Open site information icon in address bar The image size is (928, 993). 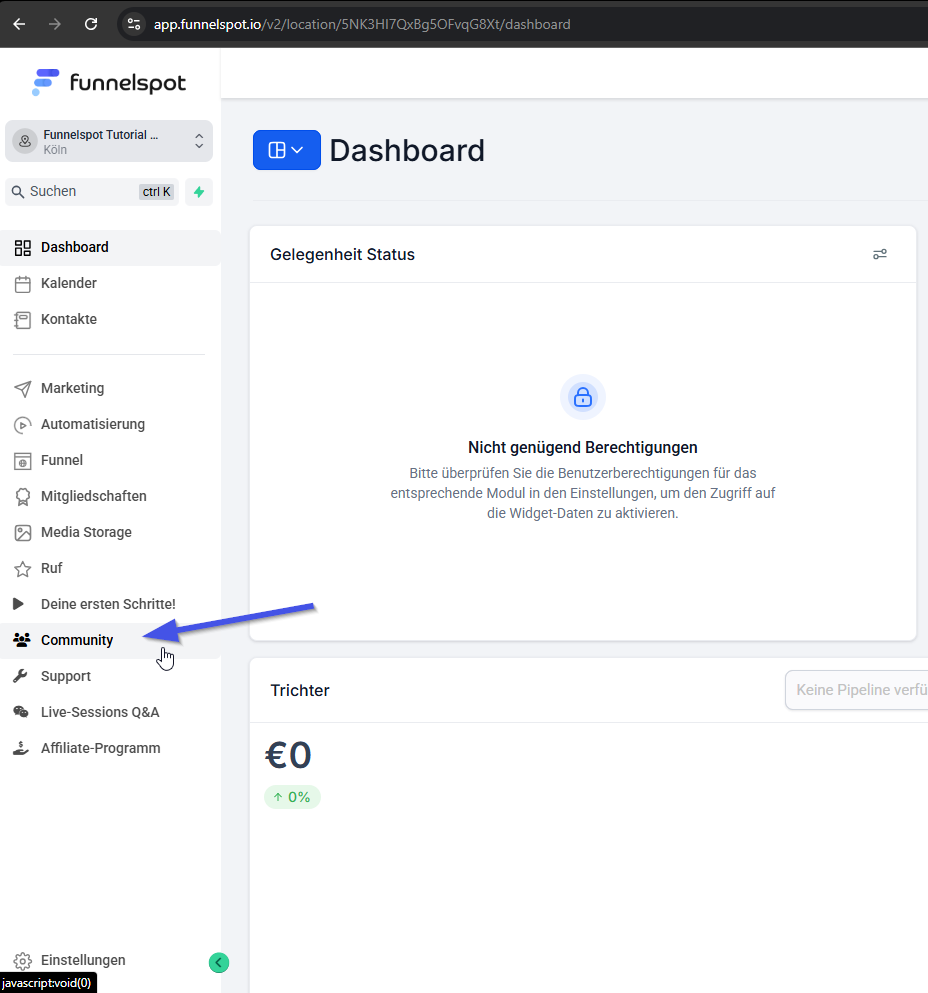[134, 24]
